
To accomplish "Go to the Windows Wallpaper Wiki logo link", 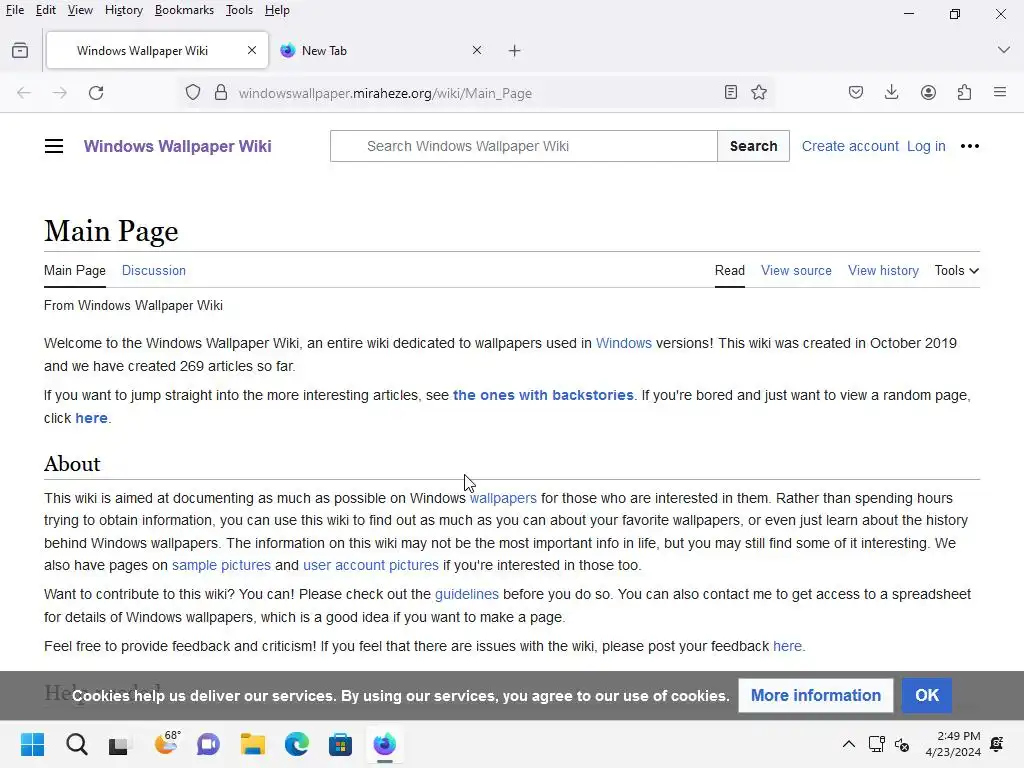I will tap(178, 146).
